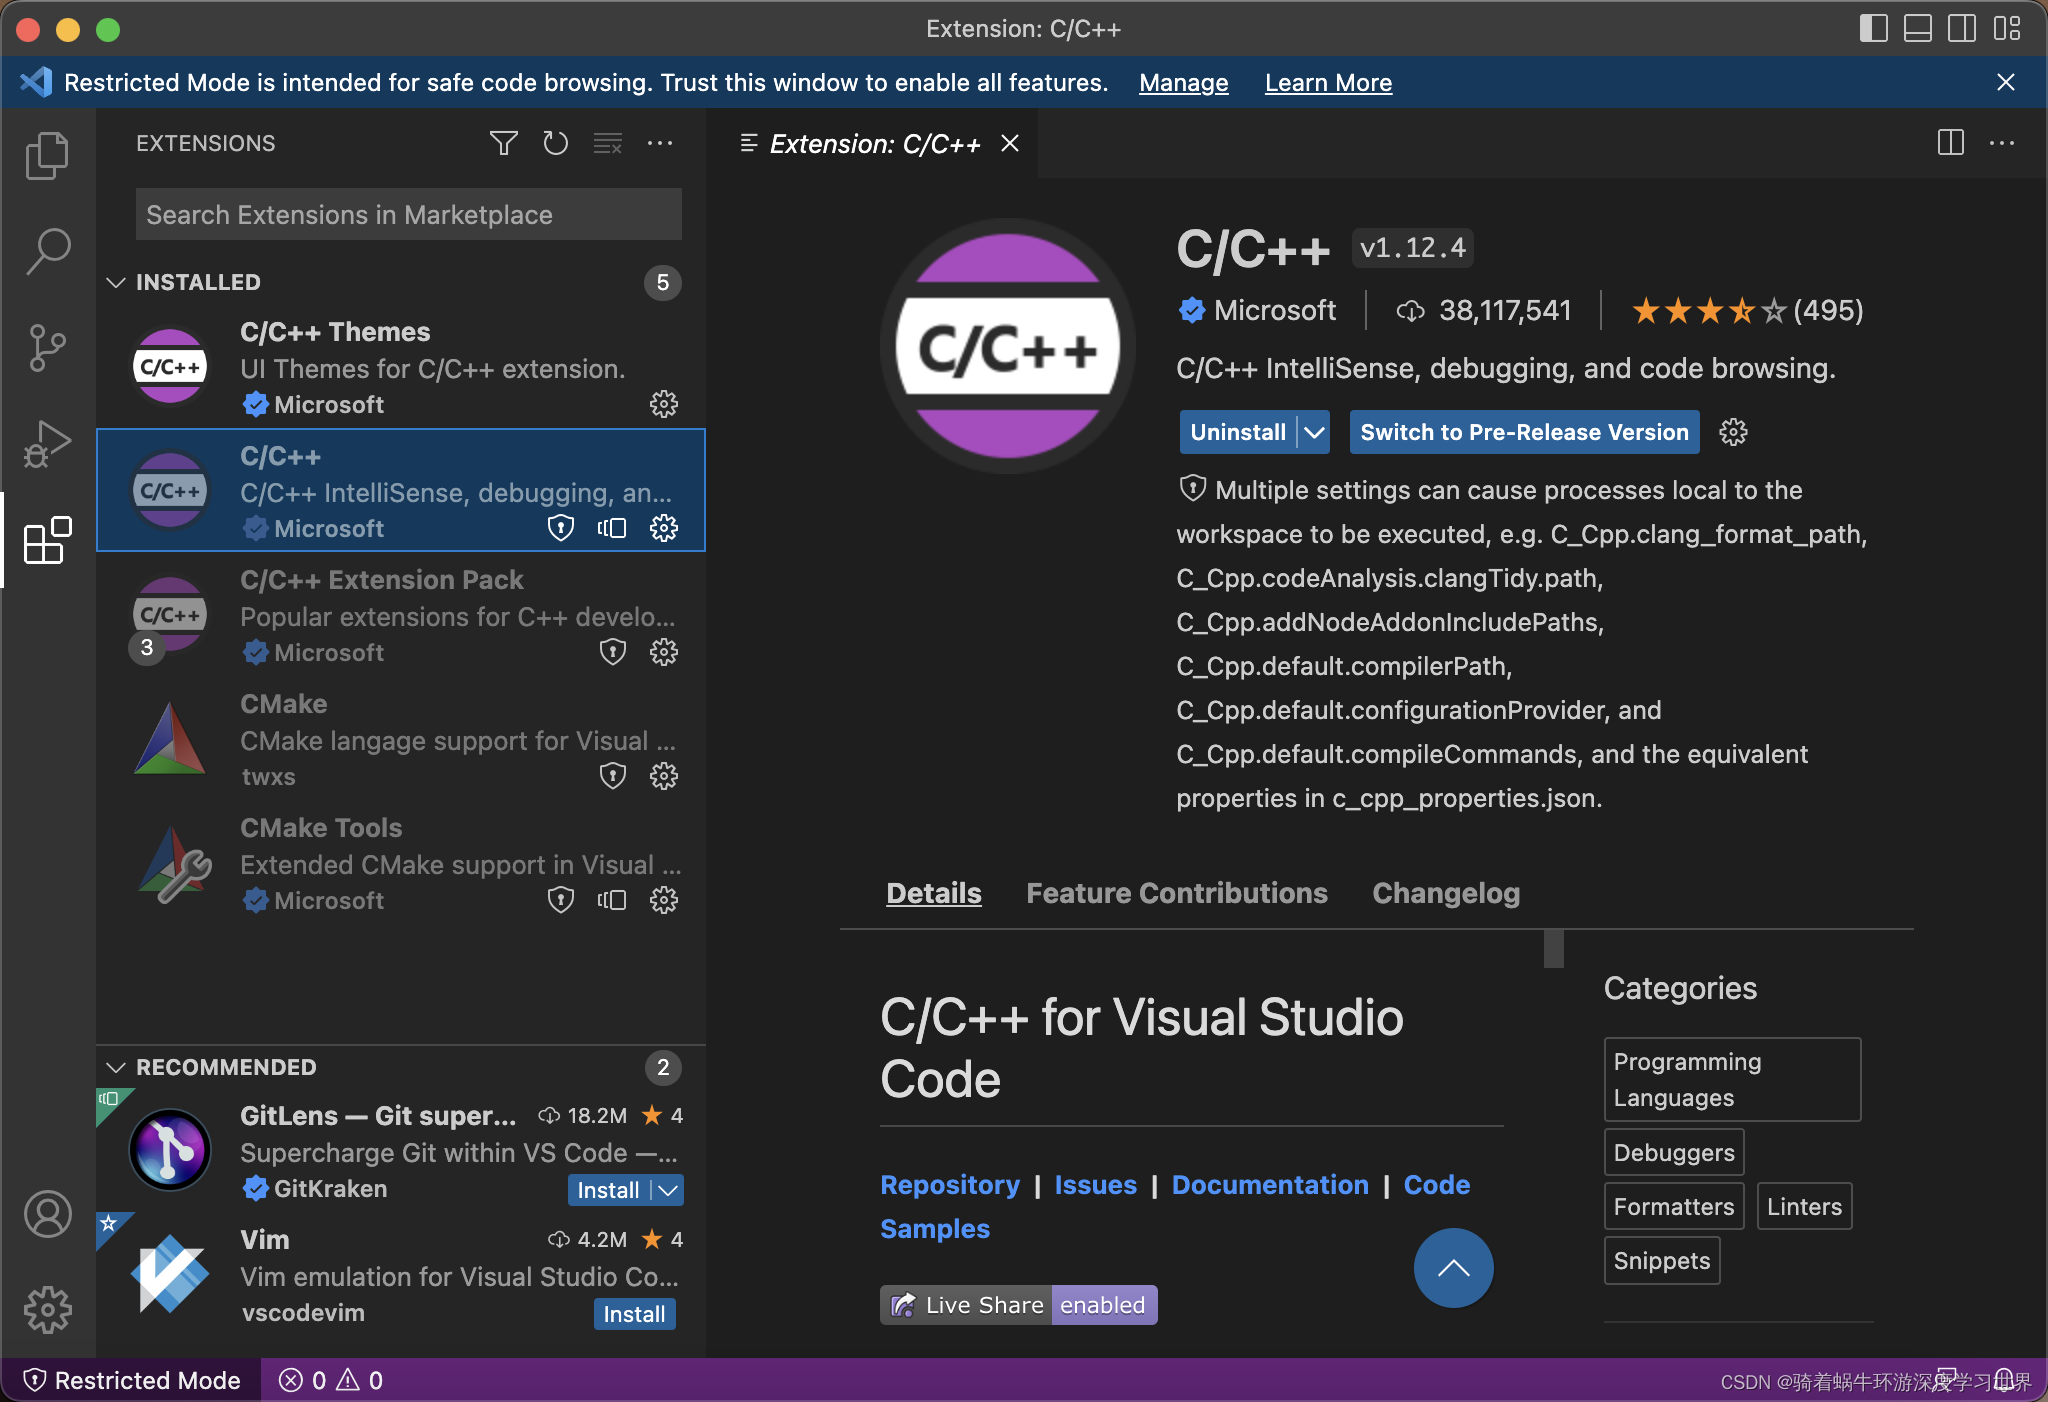Click the details pane scrollbar thumb

pyautogui.click(x=1553, y=949)
